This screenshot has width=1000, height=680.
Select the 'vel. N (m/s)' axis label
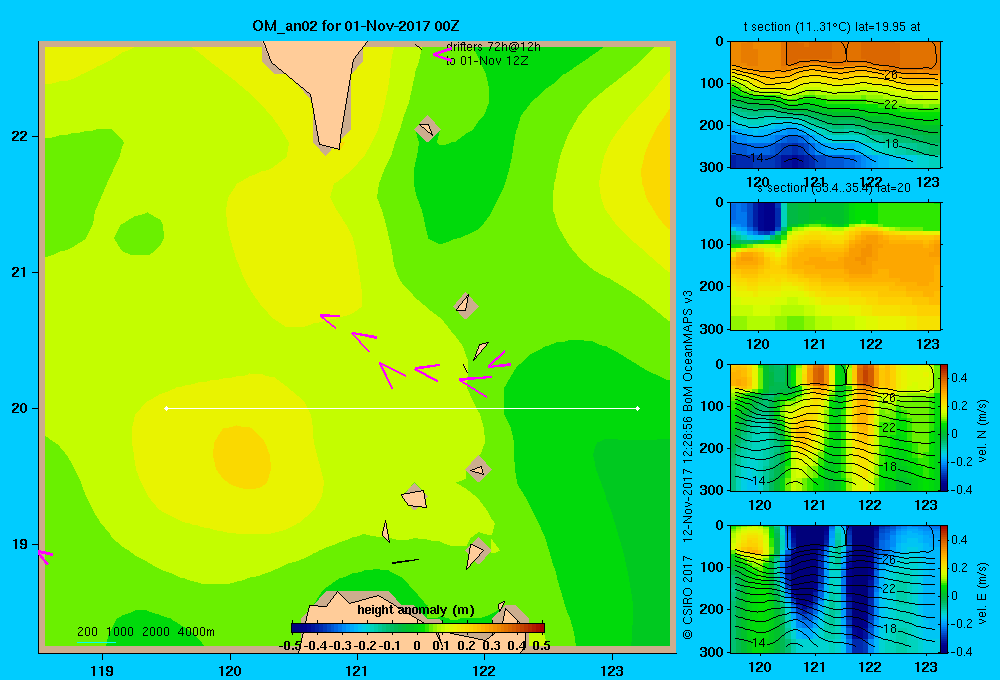[982, 431]
